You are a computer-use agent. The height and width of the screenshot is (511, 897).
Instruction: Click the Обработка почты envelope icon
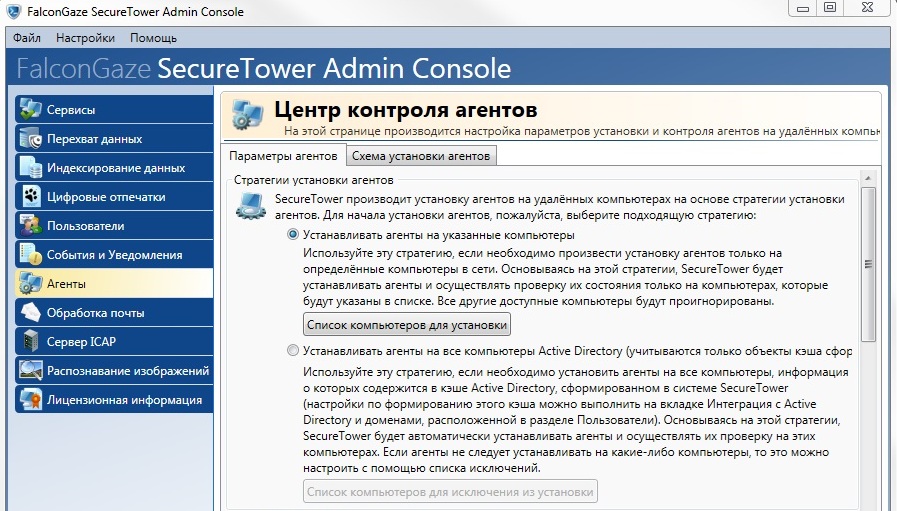tap(30, 312)
